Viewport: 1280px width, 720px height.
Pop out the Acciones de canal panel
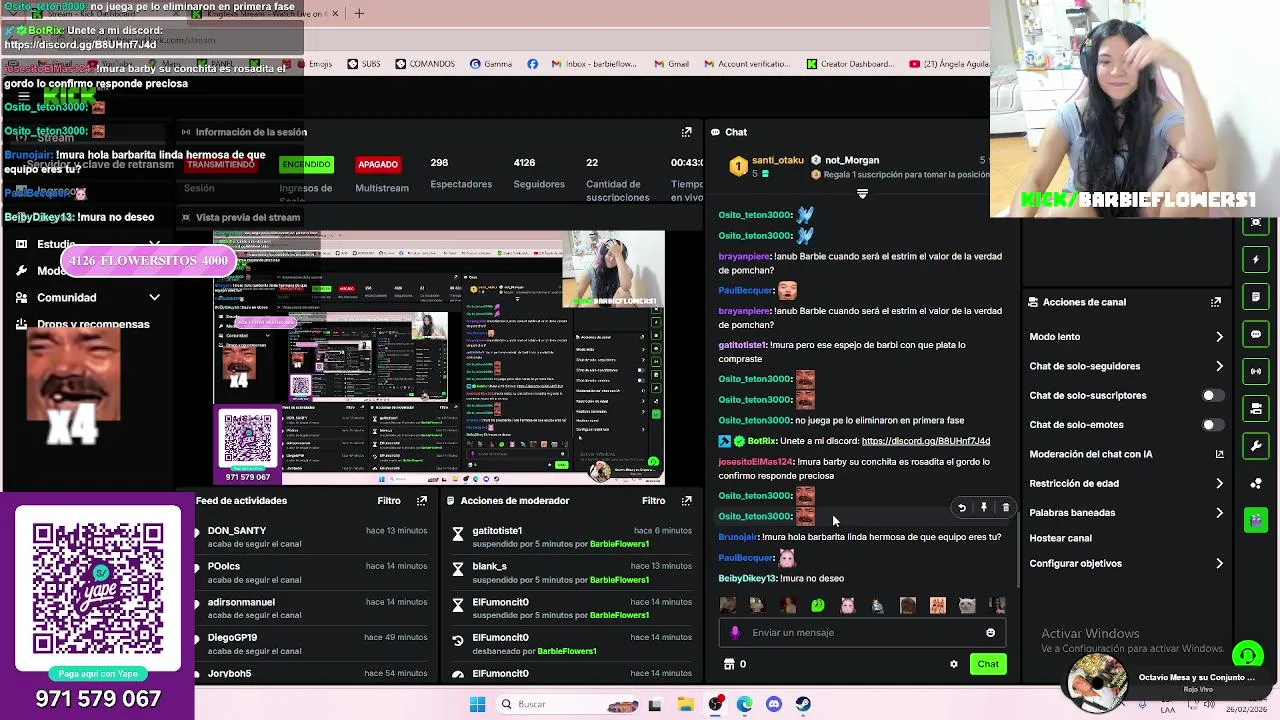pyautogui.click(x=1216, y=302)
